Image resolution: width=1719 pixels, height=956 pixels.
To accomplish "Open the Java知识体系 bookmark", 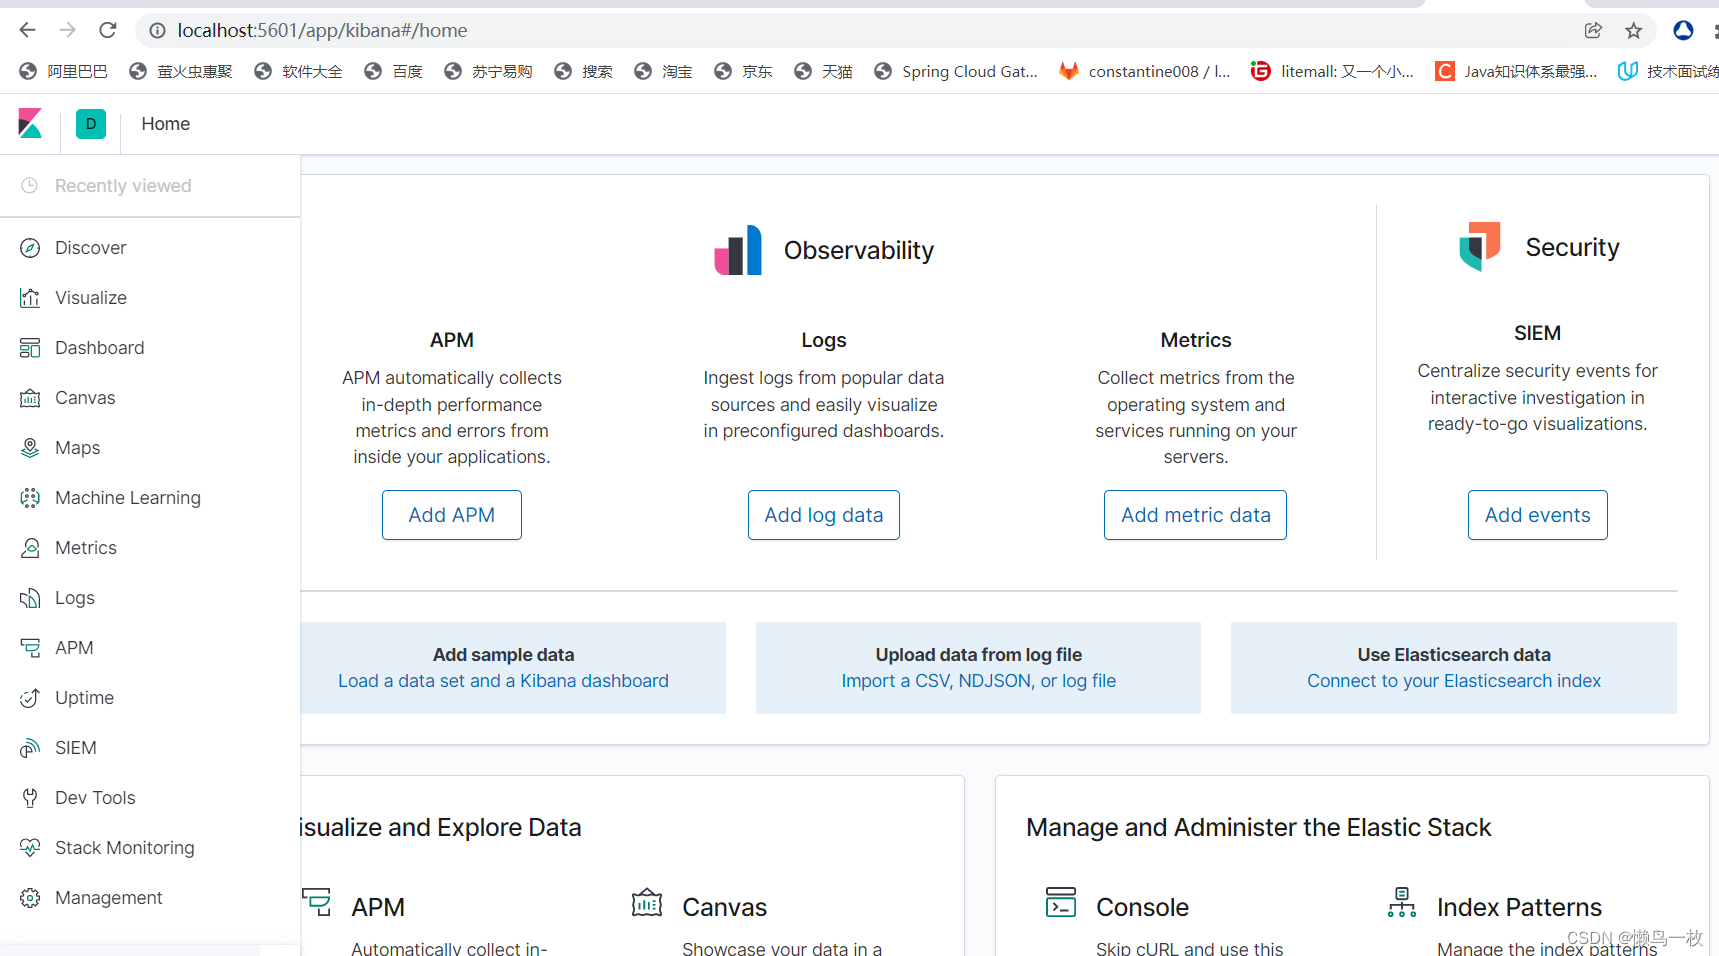I will click(1516, 72).
